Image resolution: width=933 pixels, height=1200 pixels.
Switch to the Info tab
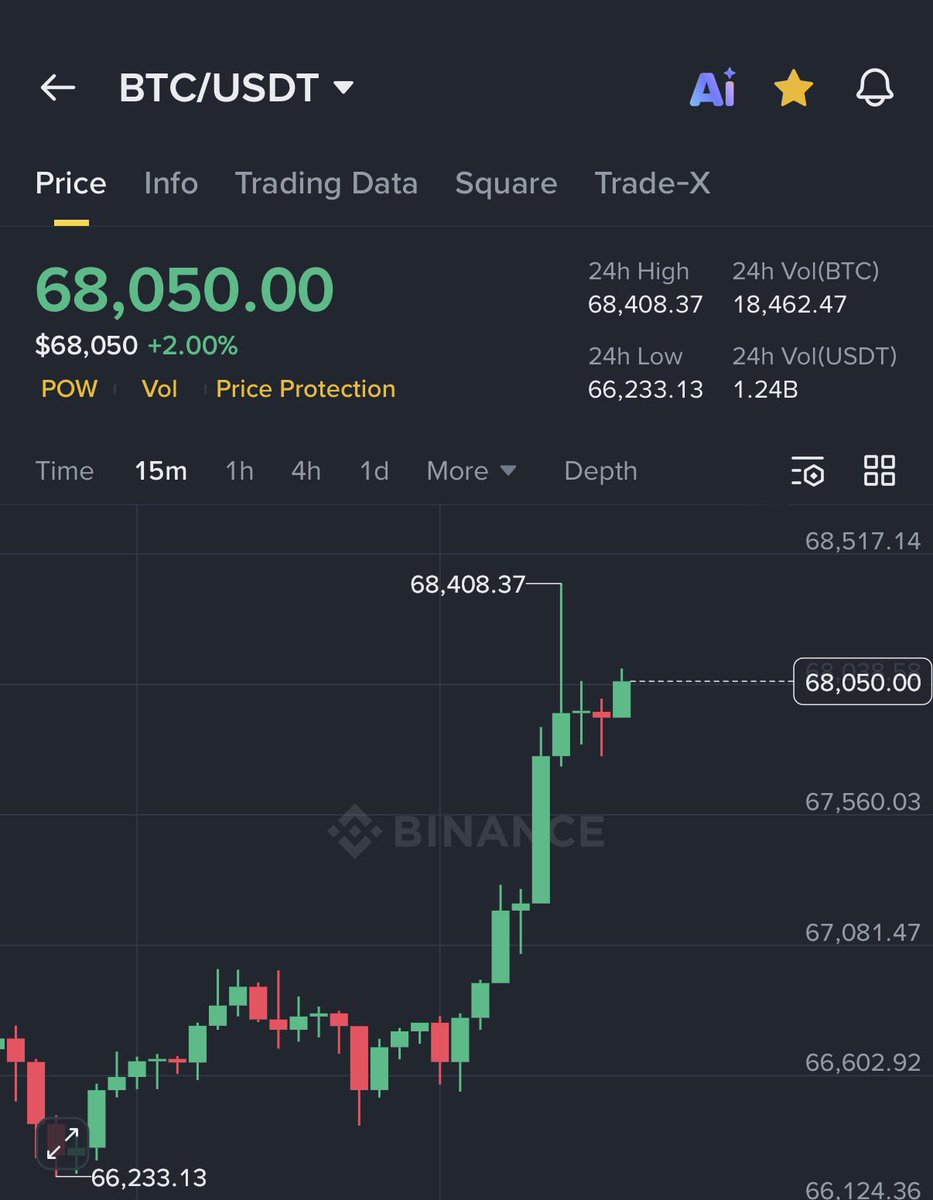pos(171,184)
